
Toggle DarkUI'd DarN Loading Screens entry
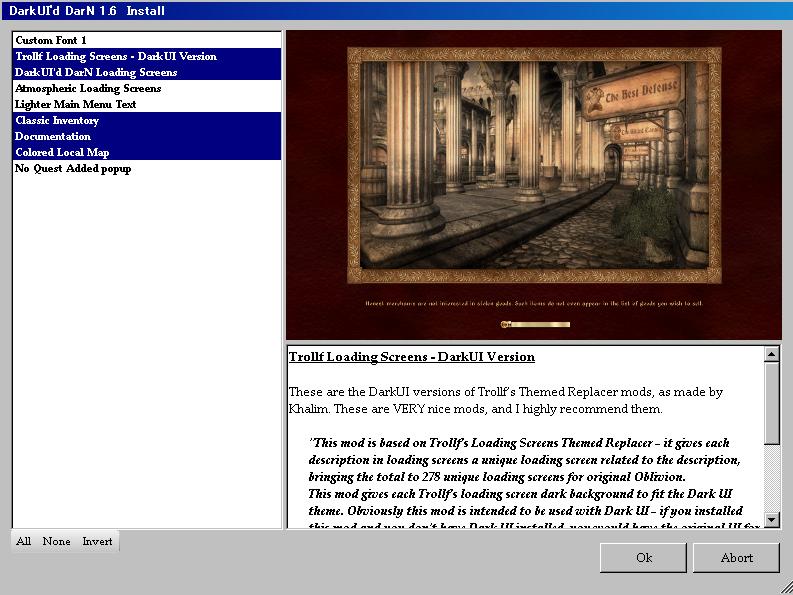pos(147,72)
